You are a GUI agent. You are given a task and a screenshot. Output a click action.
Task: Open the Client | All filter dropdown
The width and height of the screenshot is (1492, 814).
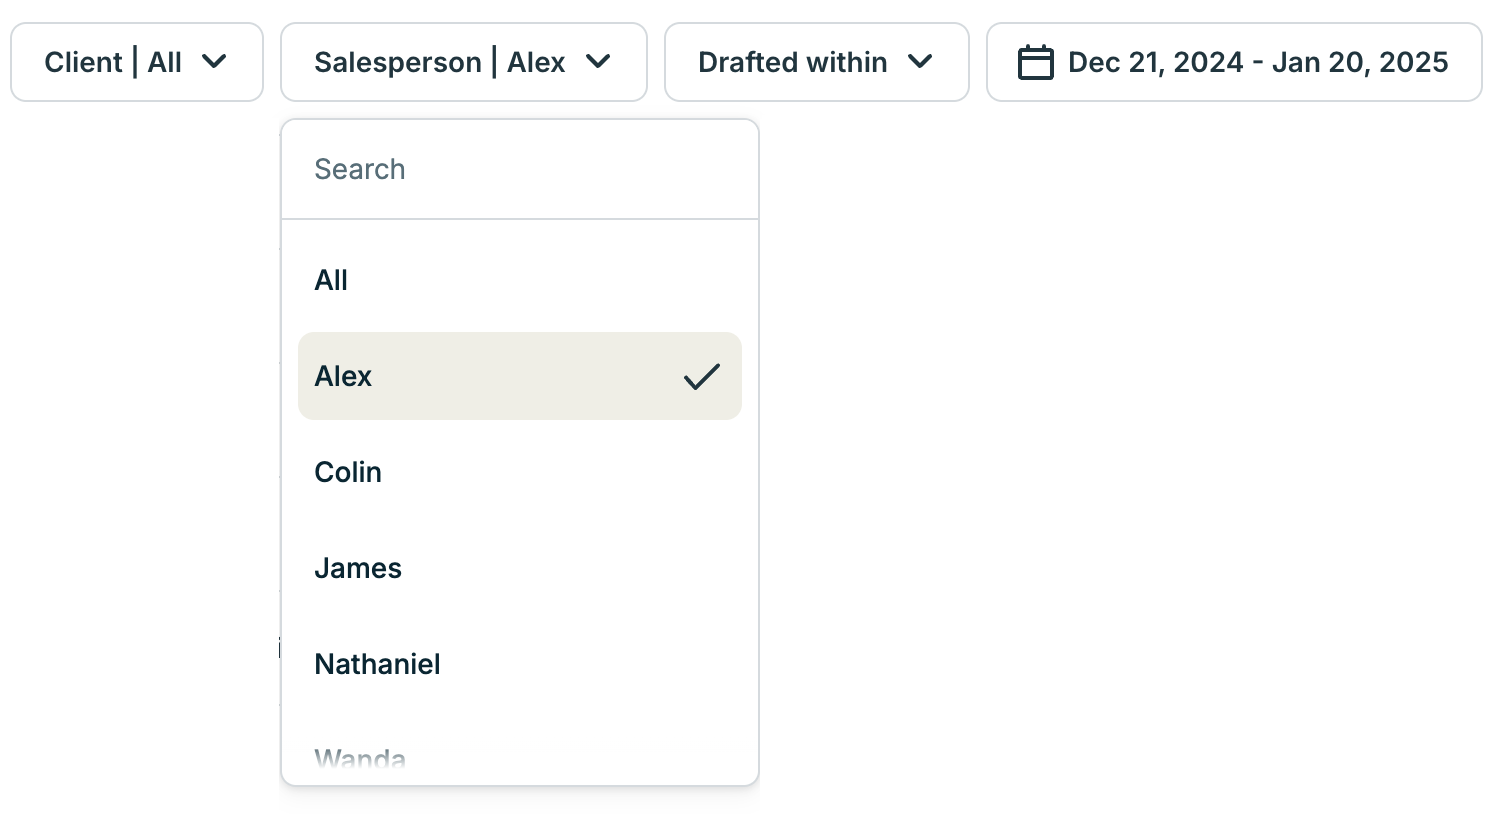coord(137,62)
